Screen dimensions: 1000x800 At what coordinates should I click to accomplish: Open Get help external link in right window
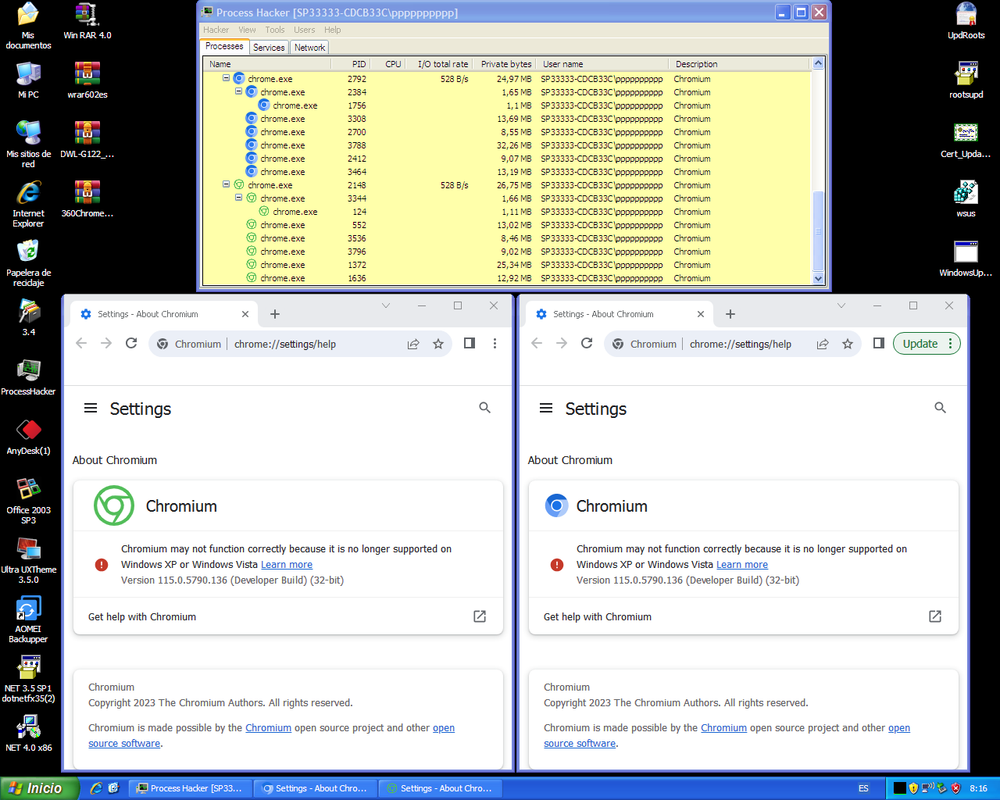click(x=935, y=616)
